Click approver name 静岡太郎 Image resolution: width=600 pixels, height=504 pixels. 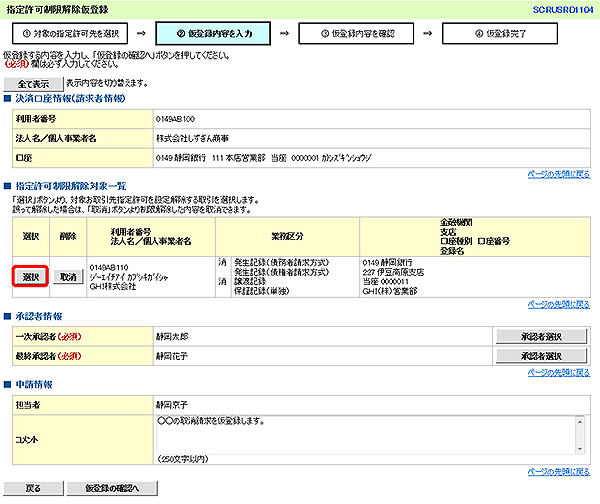(172, 337)
